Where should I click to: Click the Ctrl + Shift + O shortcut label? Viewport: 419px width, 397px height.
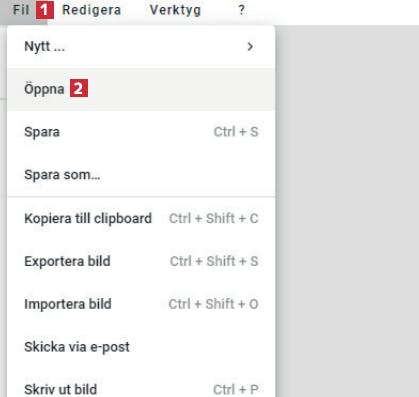click(213, 304)
